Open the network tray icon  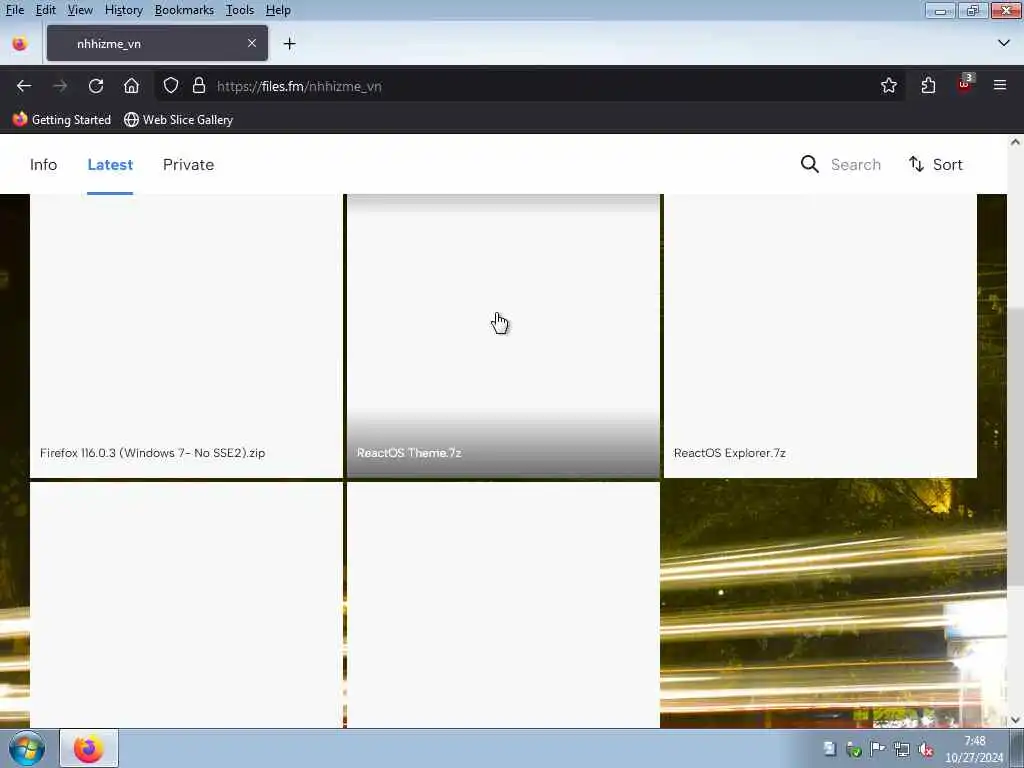[x=902, y=749]
